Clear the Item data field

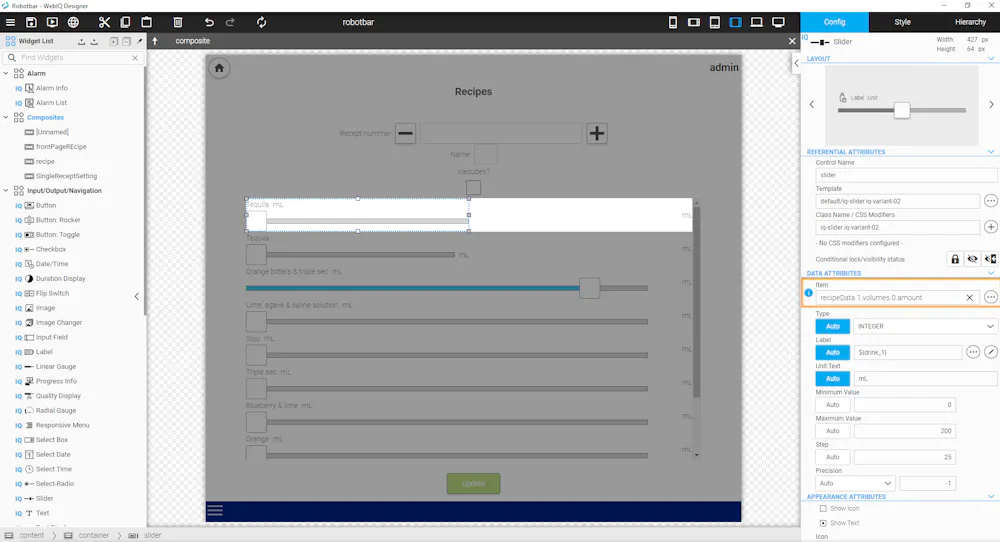pyautogui.click(x=969, y=298)
